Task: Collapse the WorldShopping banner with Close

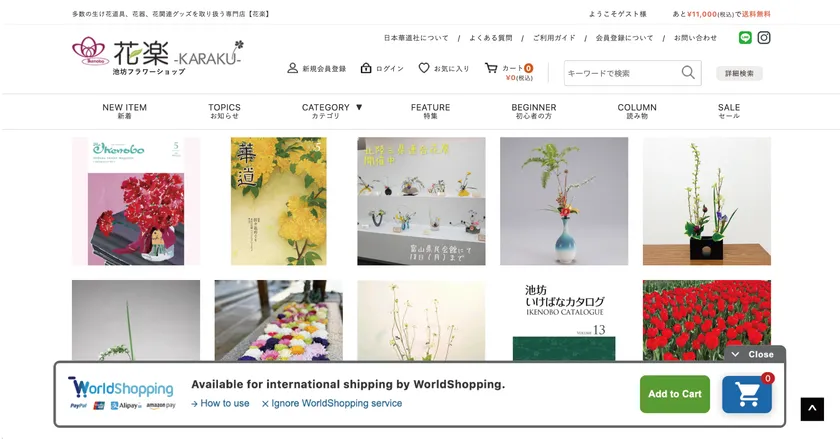Action: 754,354
